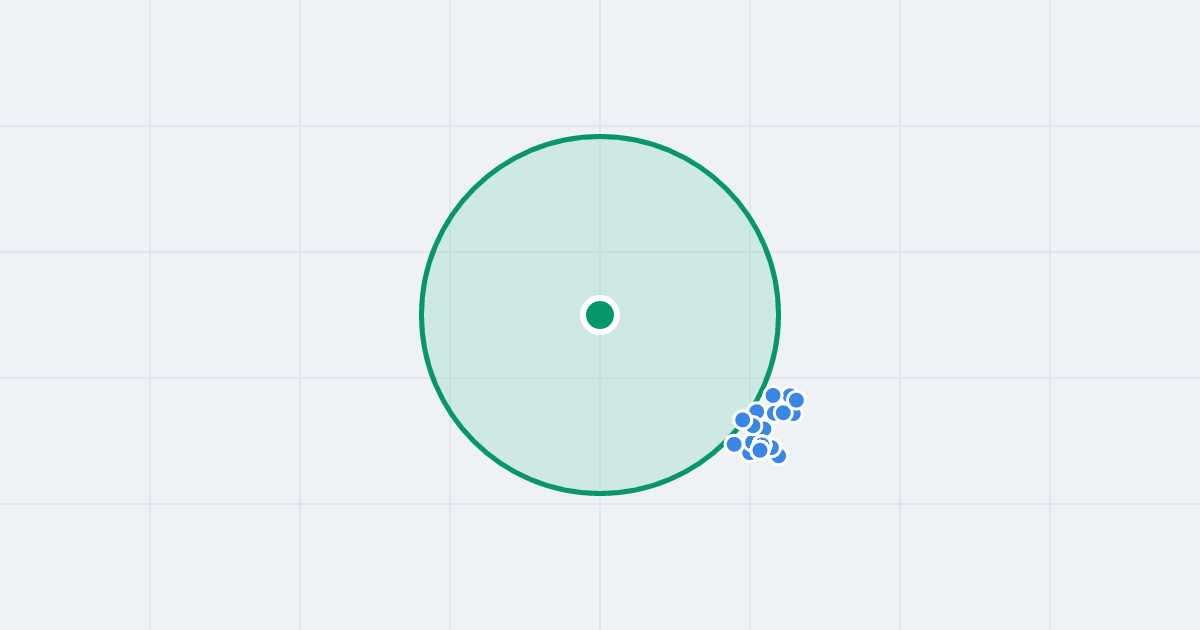
Task: Click the green center point marker
Action: 600,315
